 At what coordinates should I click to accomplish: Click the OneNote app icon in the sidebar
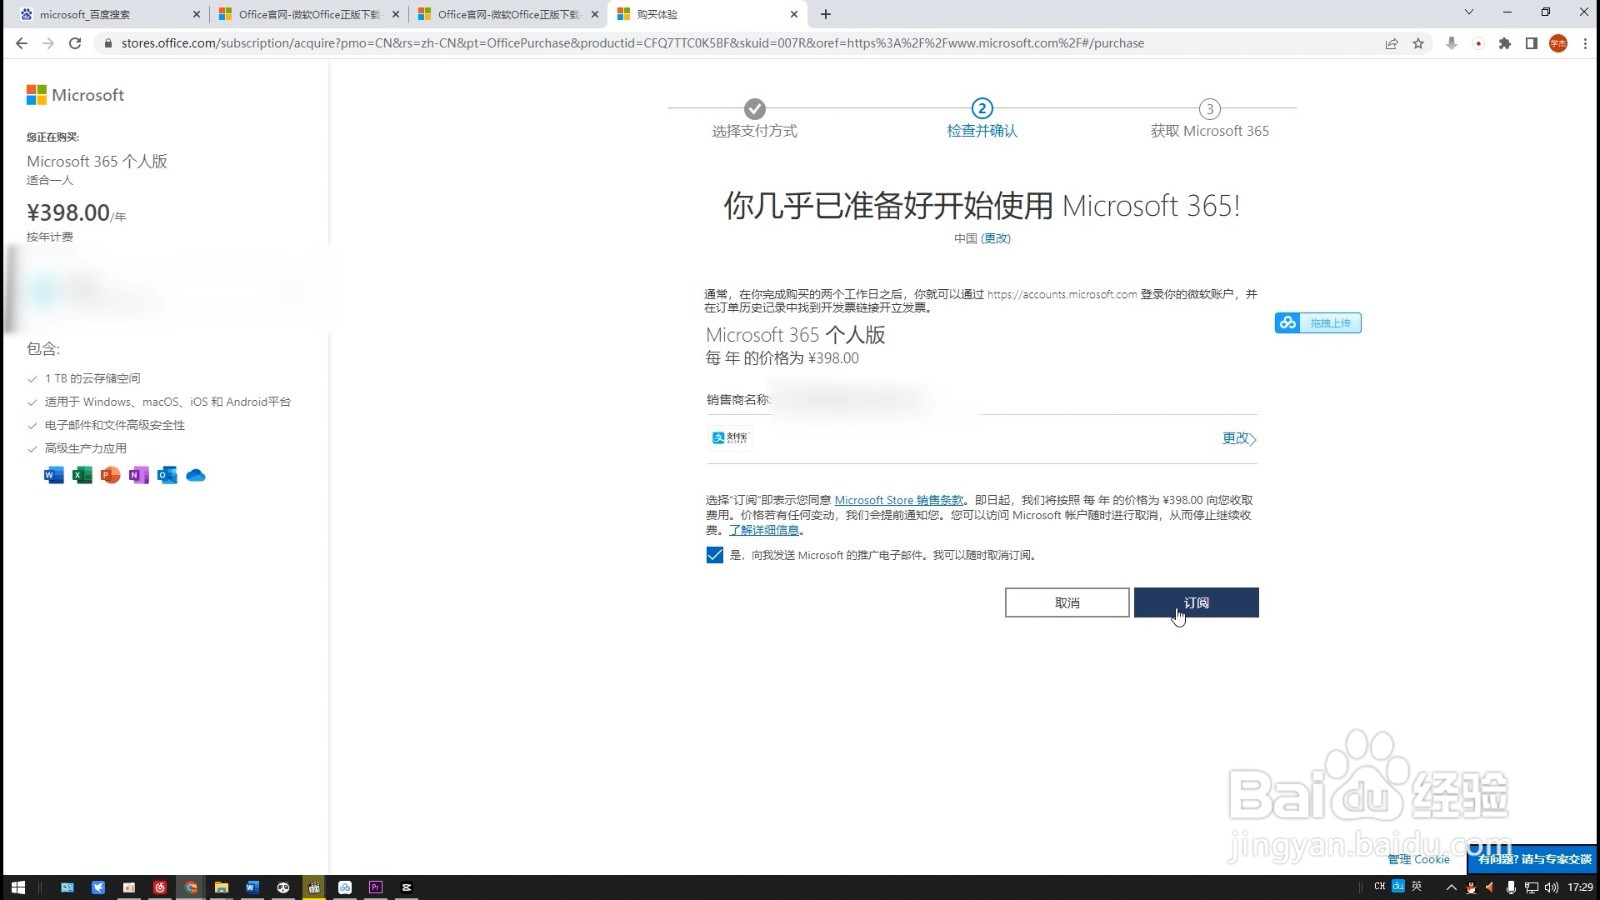click(x=139, y=475)
